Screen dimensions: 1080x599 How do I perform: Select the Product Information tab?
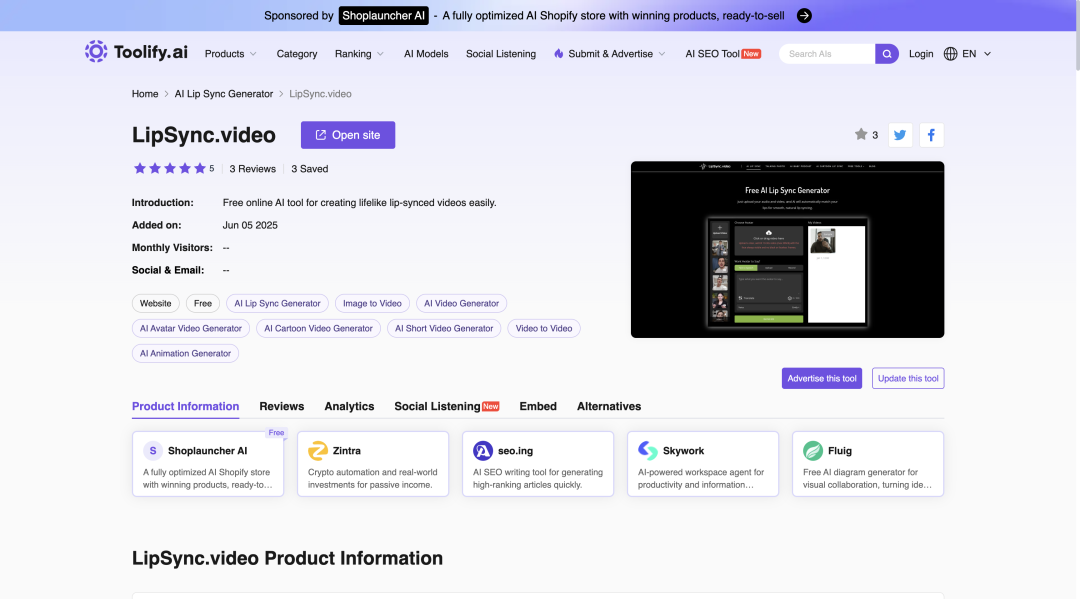pos(185,406)
